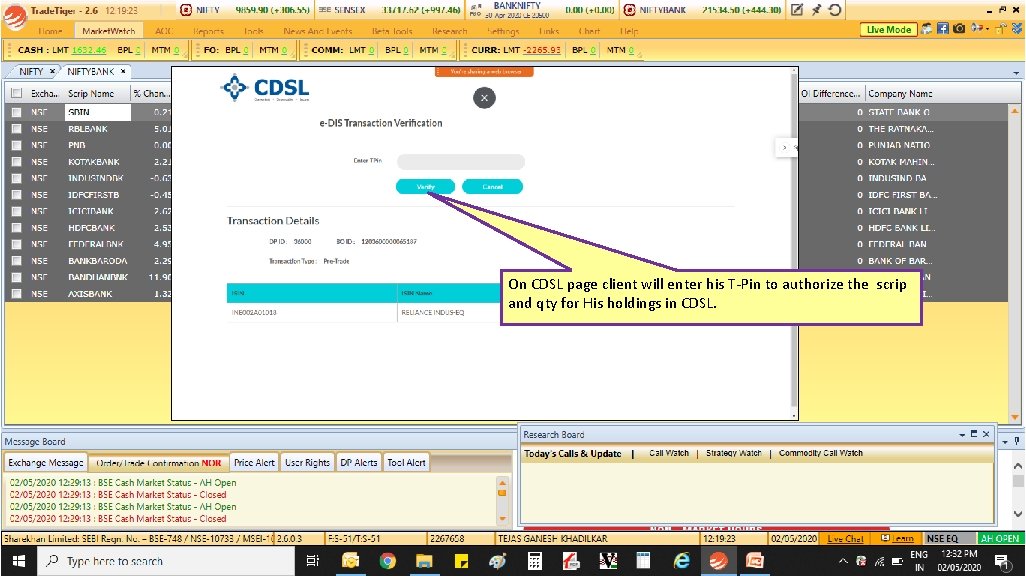
Task: Click the Outlook taskbar icon
Action: click(351, 561)
